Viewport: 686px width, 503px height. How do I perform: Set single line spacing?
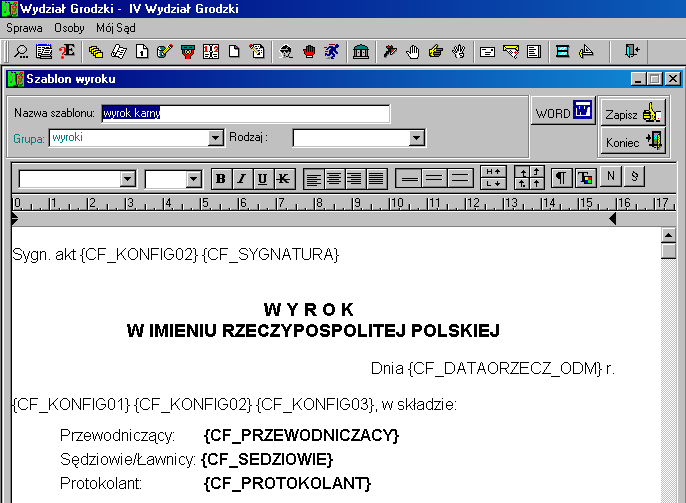tap(409, 179)
